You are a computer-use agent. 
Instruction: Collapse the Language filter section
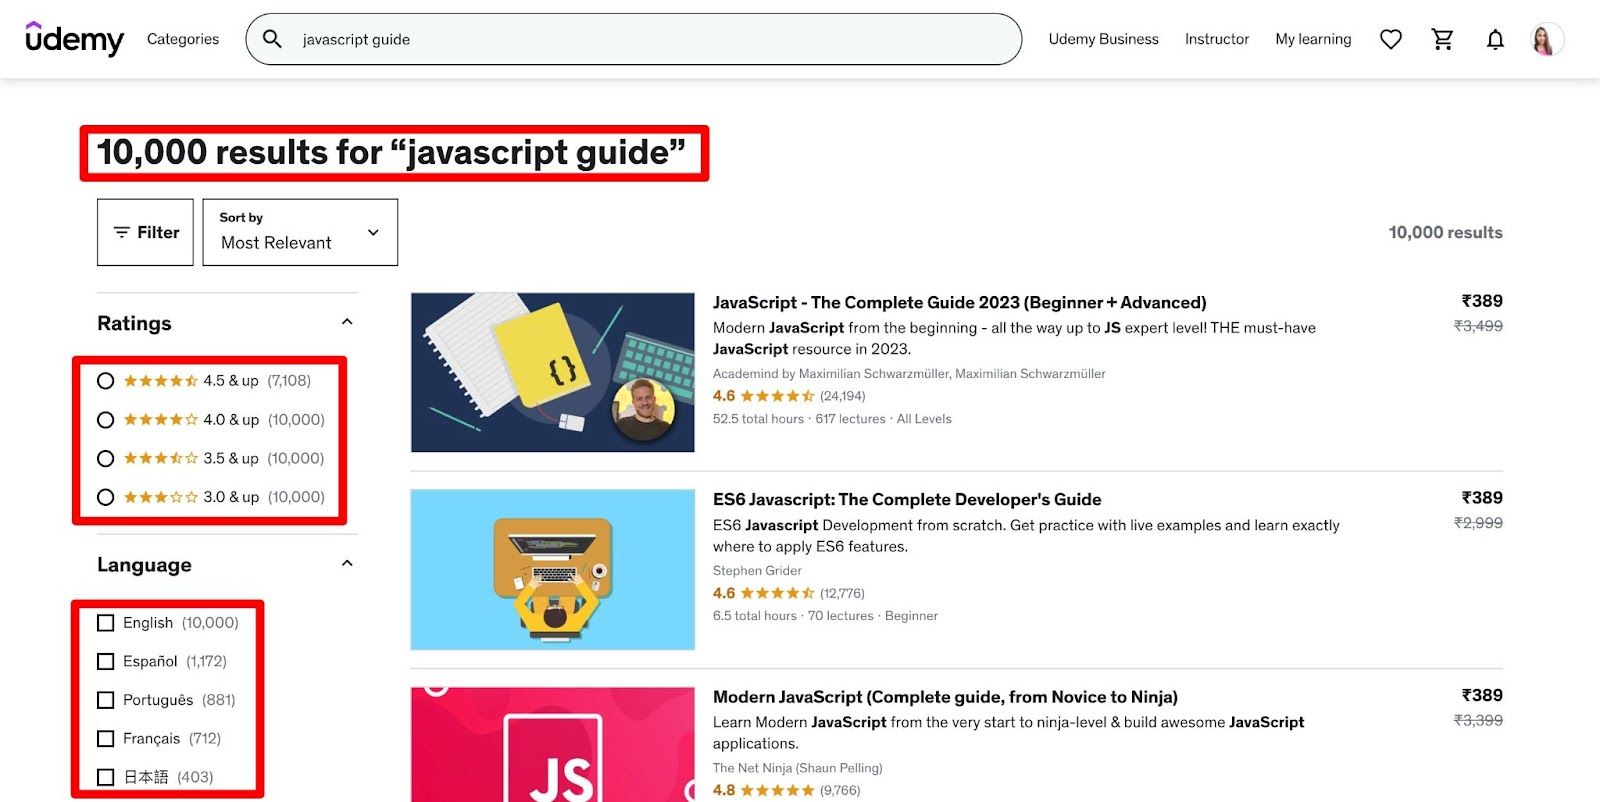[347, 563]
